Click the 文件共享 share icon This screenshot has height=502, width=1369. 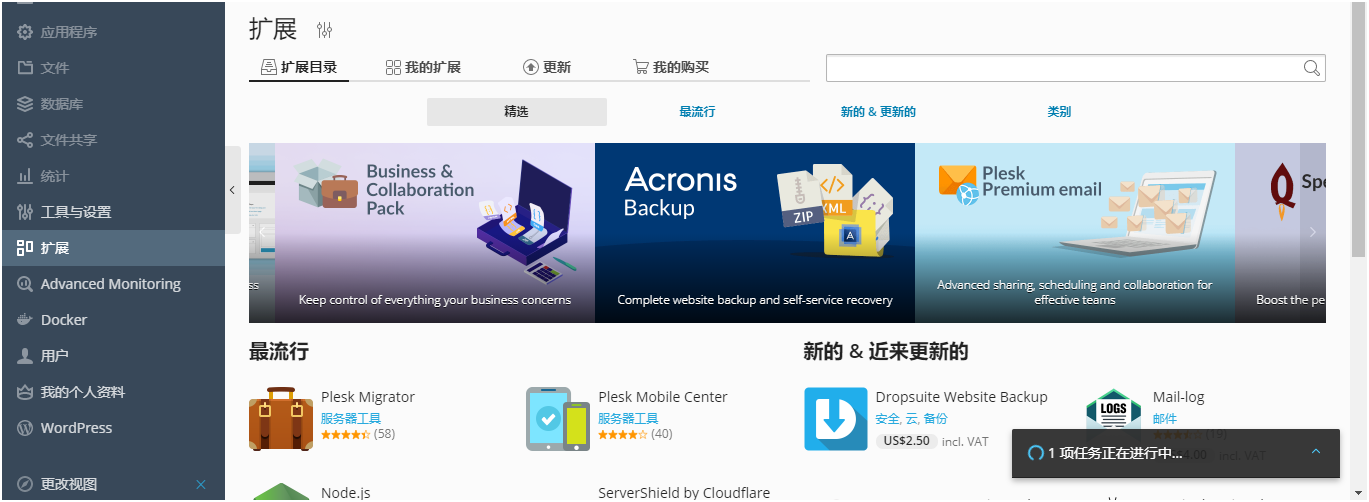click(x=25, y=140)
